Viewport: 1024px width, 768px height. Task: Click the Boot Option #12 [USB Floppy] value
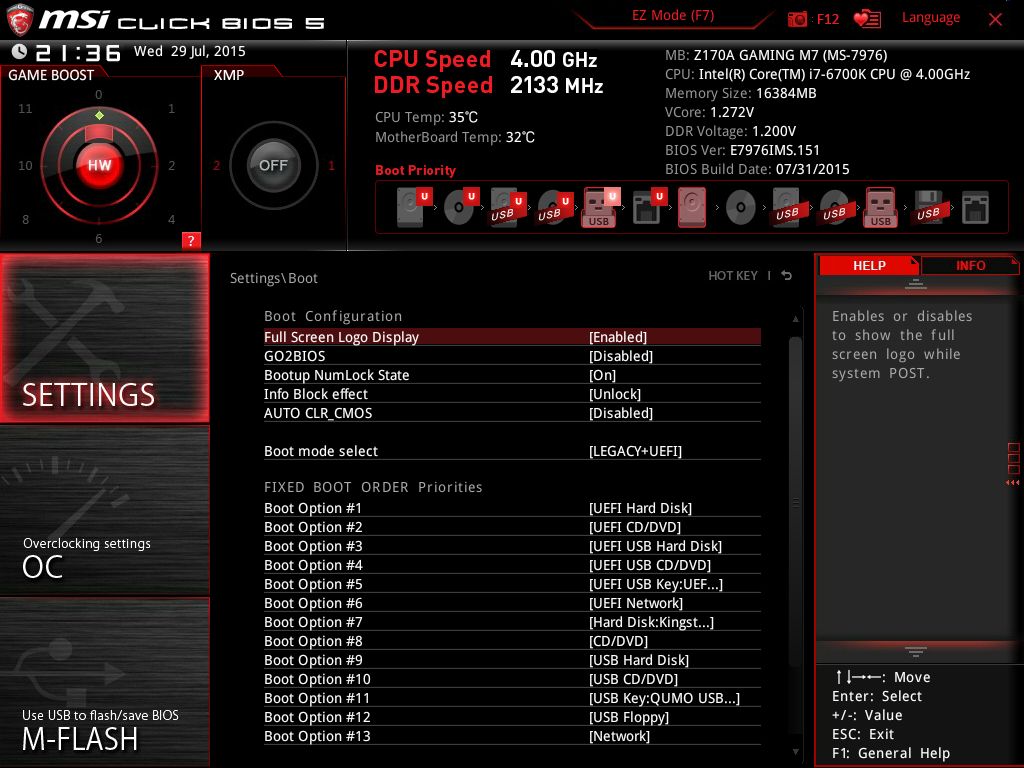click(629, 717)
